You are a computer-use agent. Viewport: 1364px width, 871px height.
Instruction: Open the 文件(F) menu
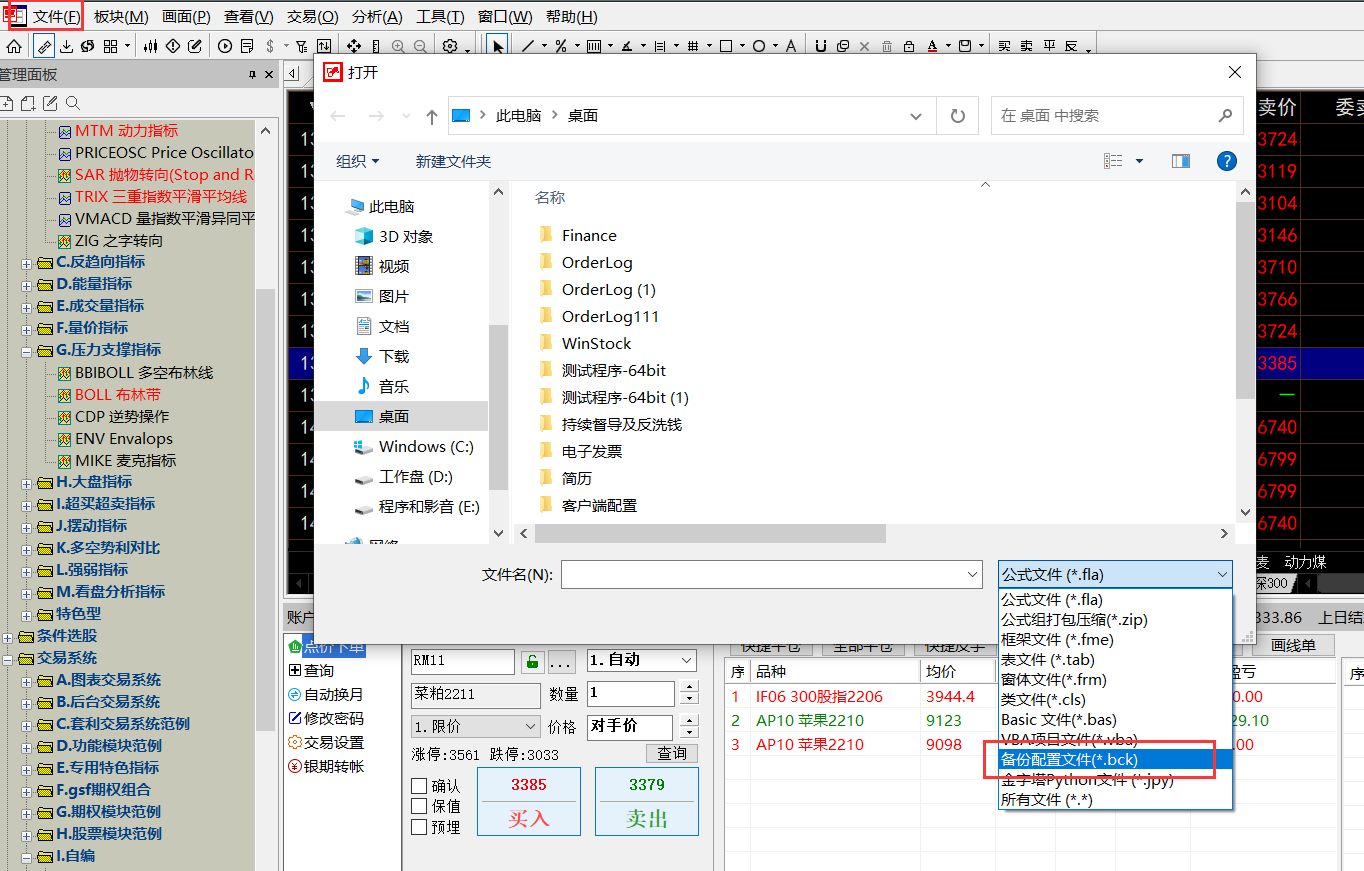57,17
